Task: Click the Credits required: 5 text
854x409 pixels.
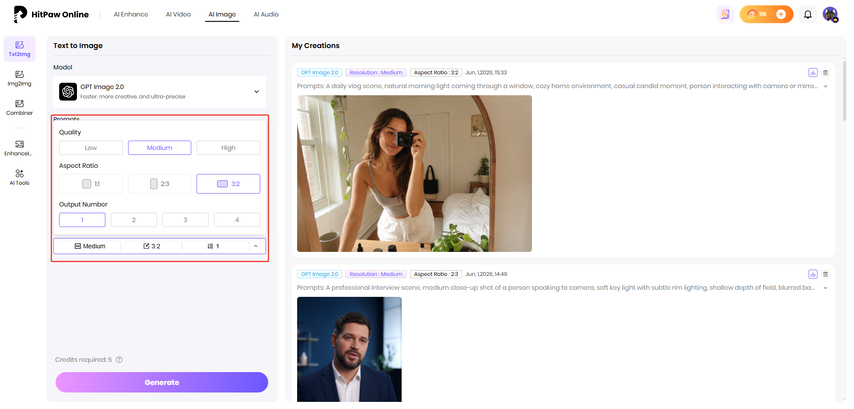Action: click(83, 360)
